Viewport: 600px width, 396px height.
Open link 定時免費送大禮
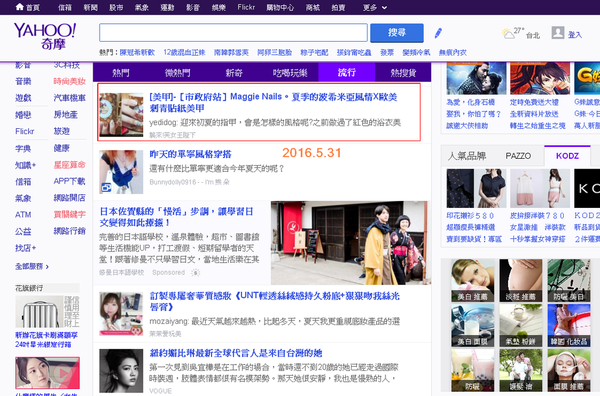point(534,102)
